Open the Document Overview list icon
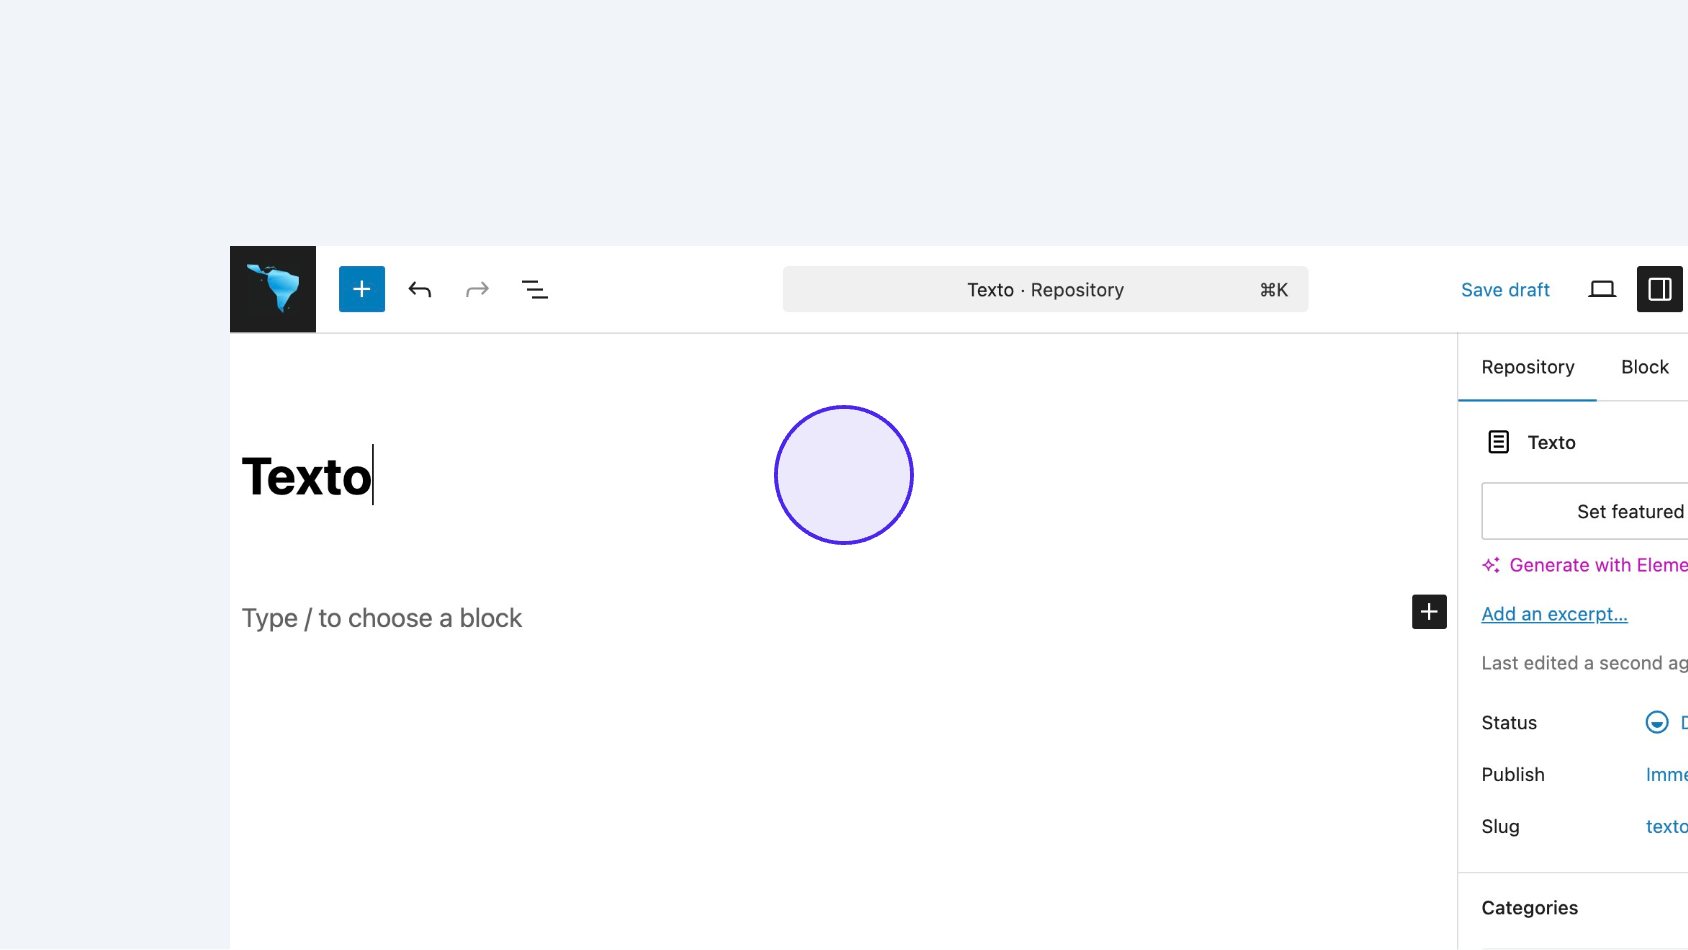Image resolution: width=1688 pixels, height=950 pixels. (x=535, y=290)
